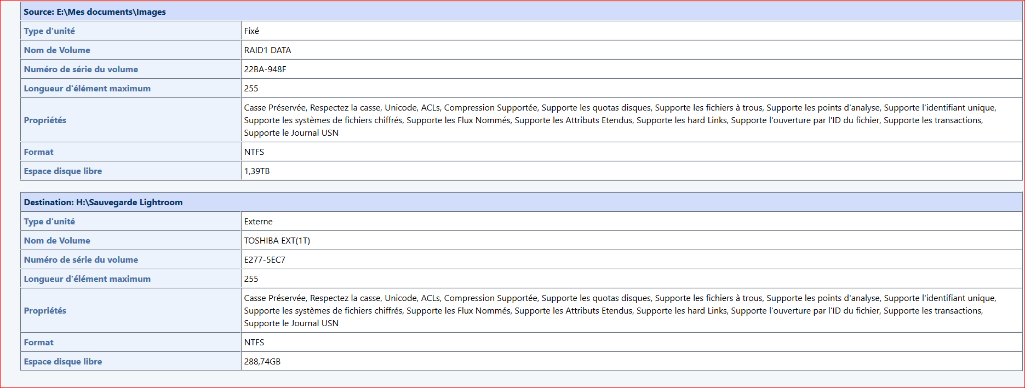
Task: Select the free space value "288,74GB"
Action: tap(263, 361)
